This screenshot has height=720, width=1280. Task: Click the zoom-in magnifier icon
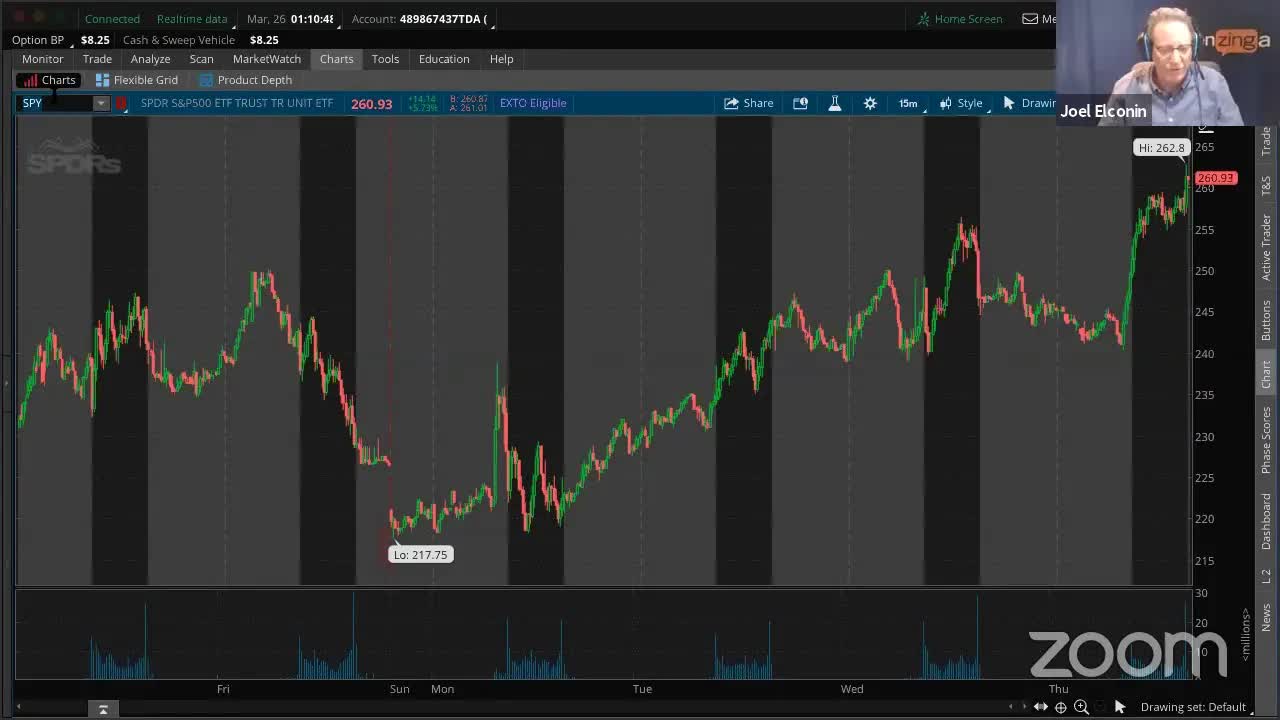(1081, 707)
